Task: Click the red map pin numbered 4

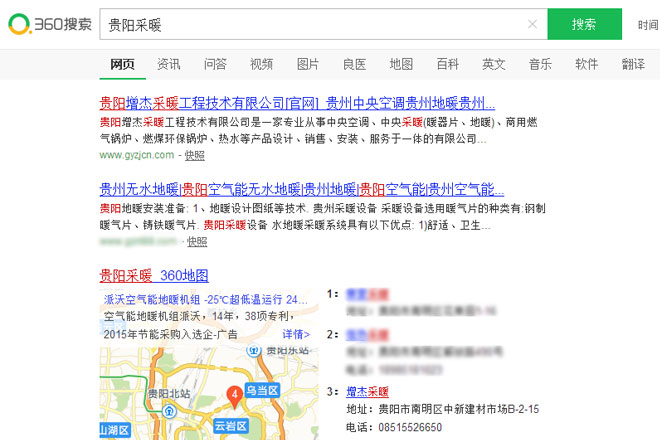Action: [234, 397]
